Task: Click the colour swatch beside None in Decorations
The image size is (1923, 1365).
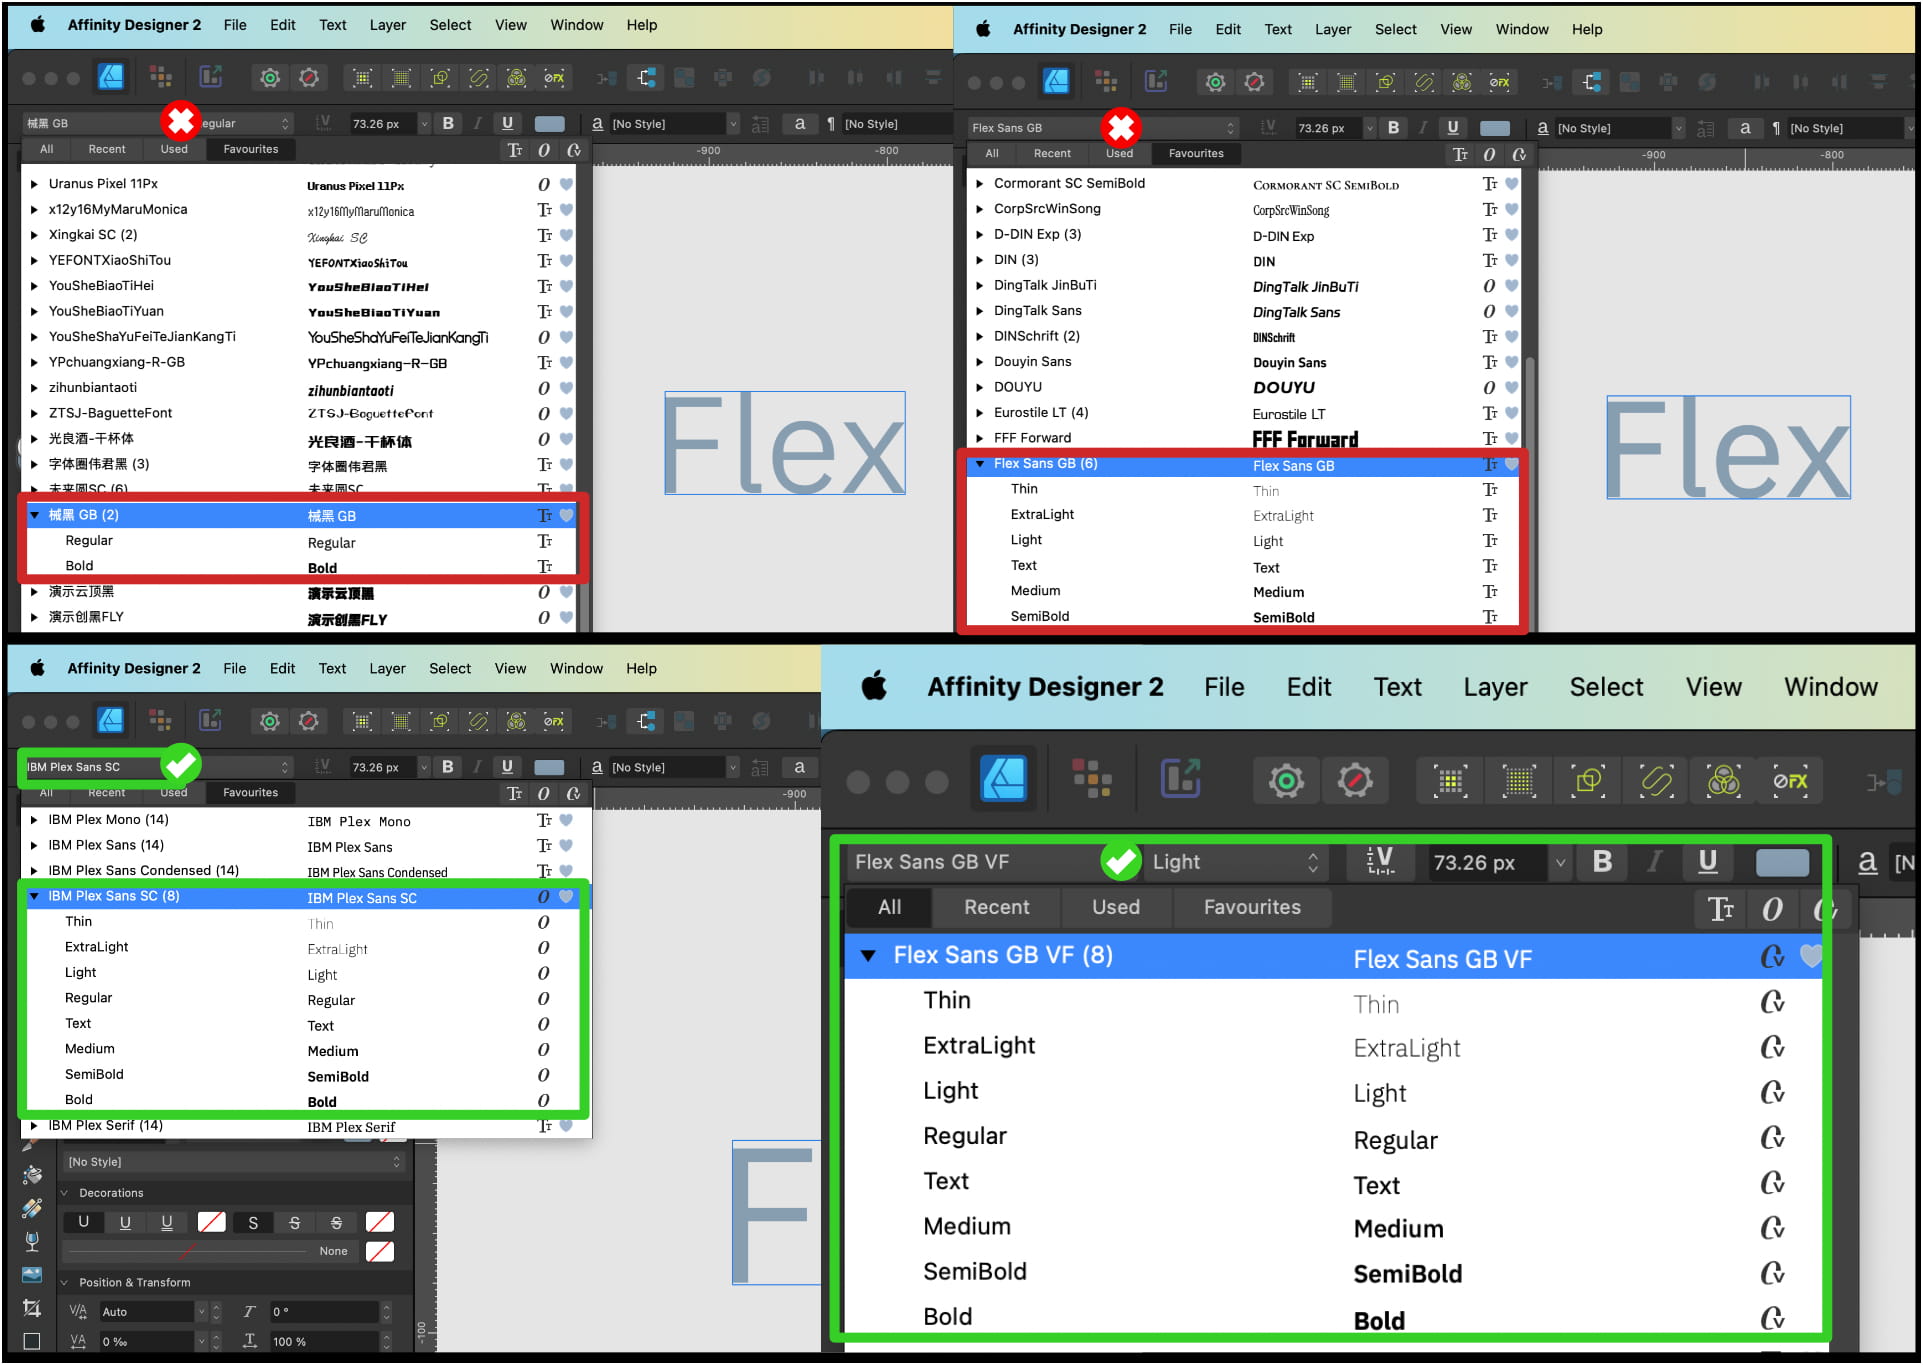Action: click(379, 1252)
